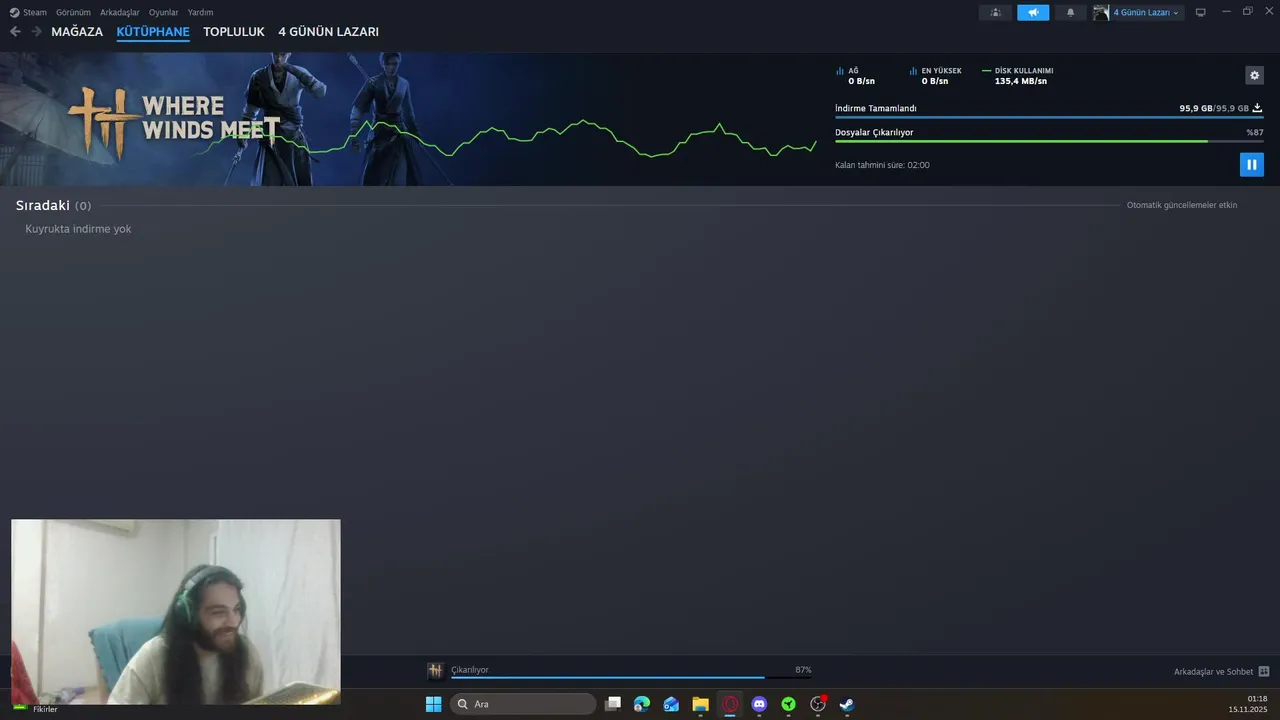Image resolution: width=1280 pixels, height=720 pixels.
Task: Open Outlook from the taskbar
Action: [x=671, y=704]
